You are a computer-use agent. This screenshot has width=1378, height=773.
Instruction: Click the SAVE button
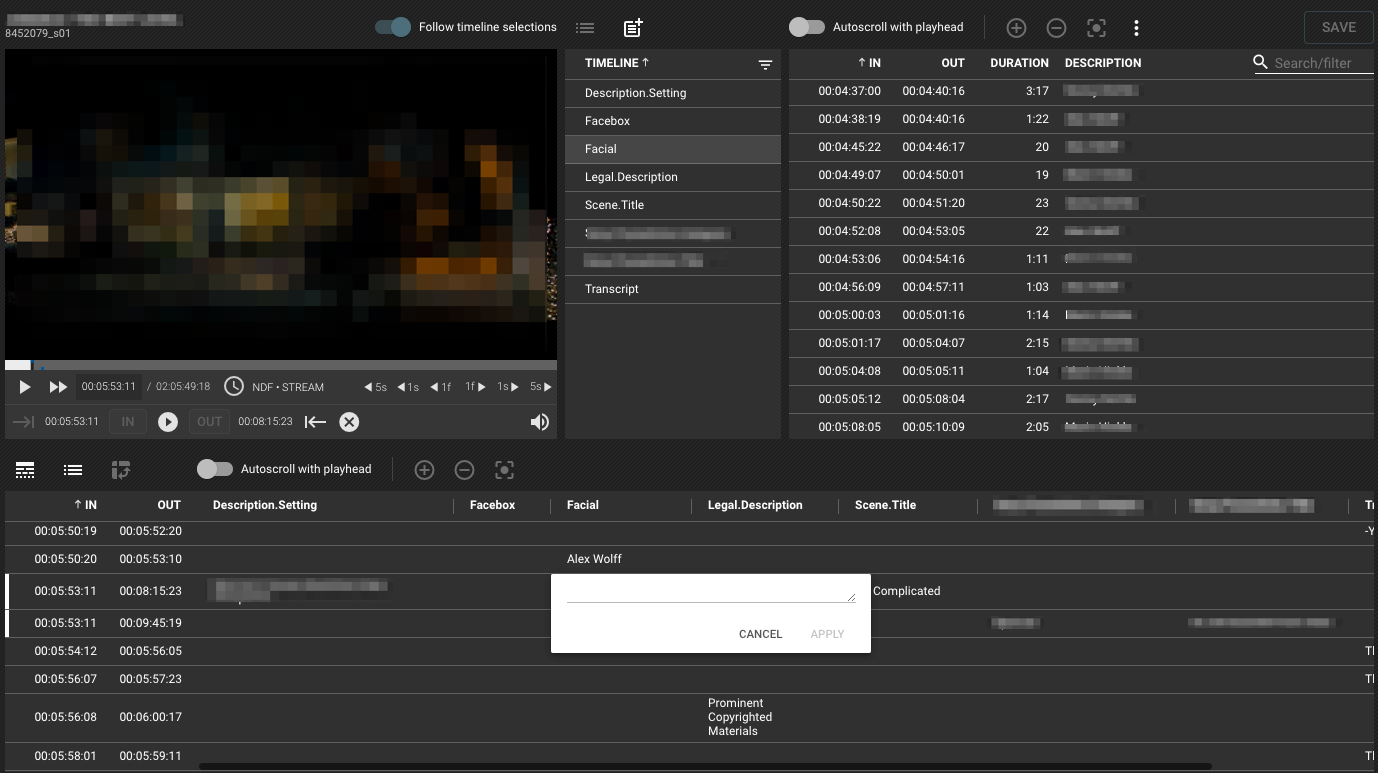[x=1339, y=27]
